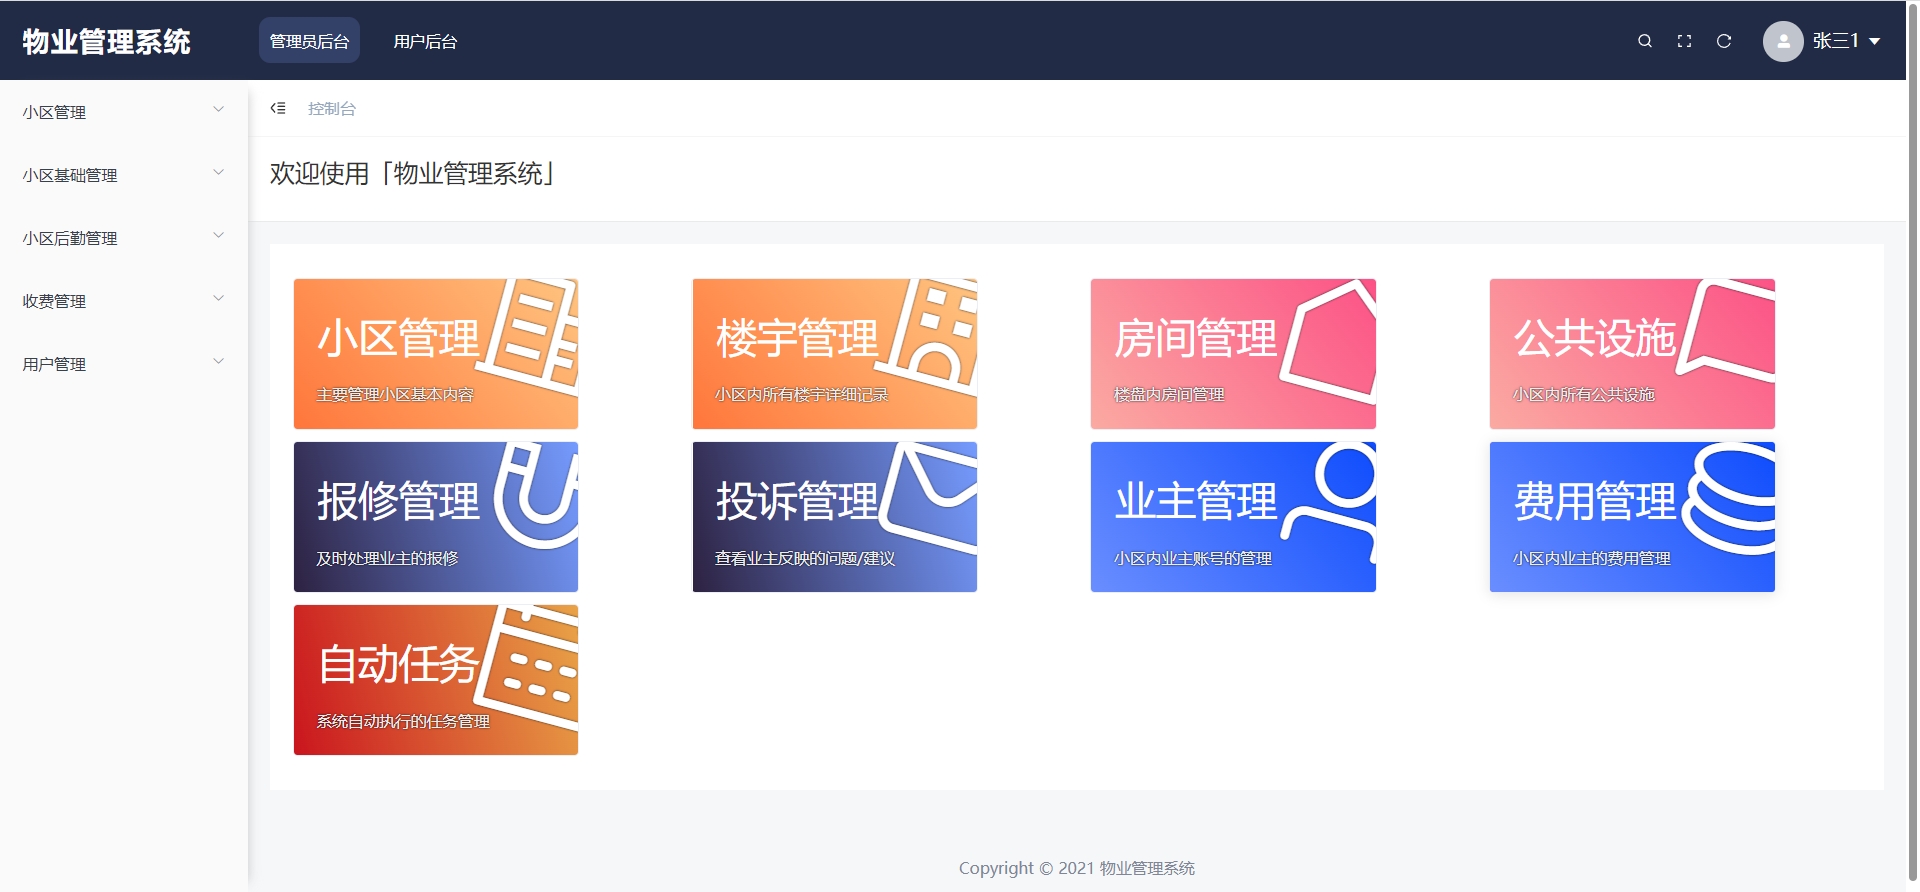Click the user avatar icon
The height and width of the screenshot is (892, 1920).
point(1783,41)
